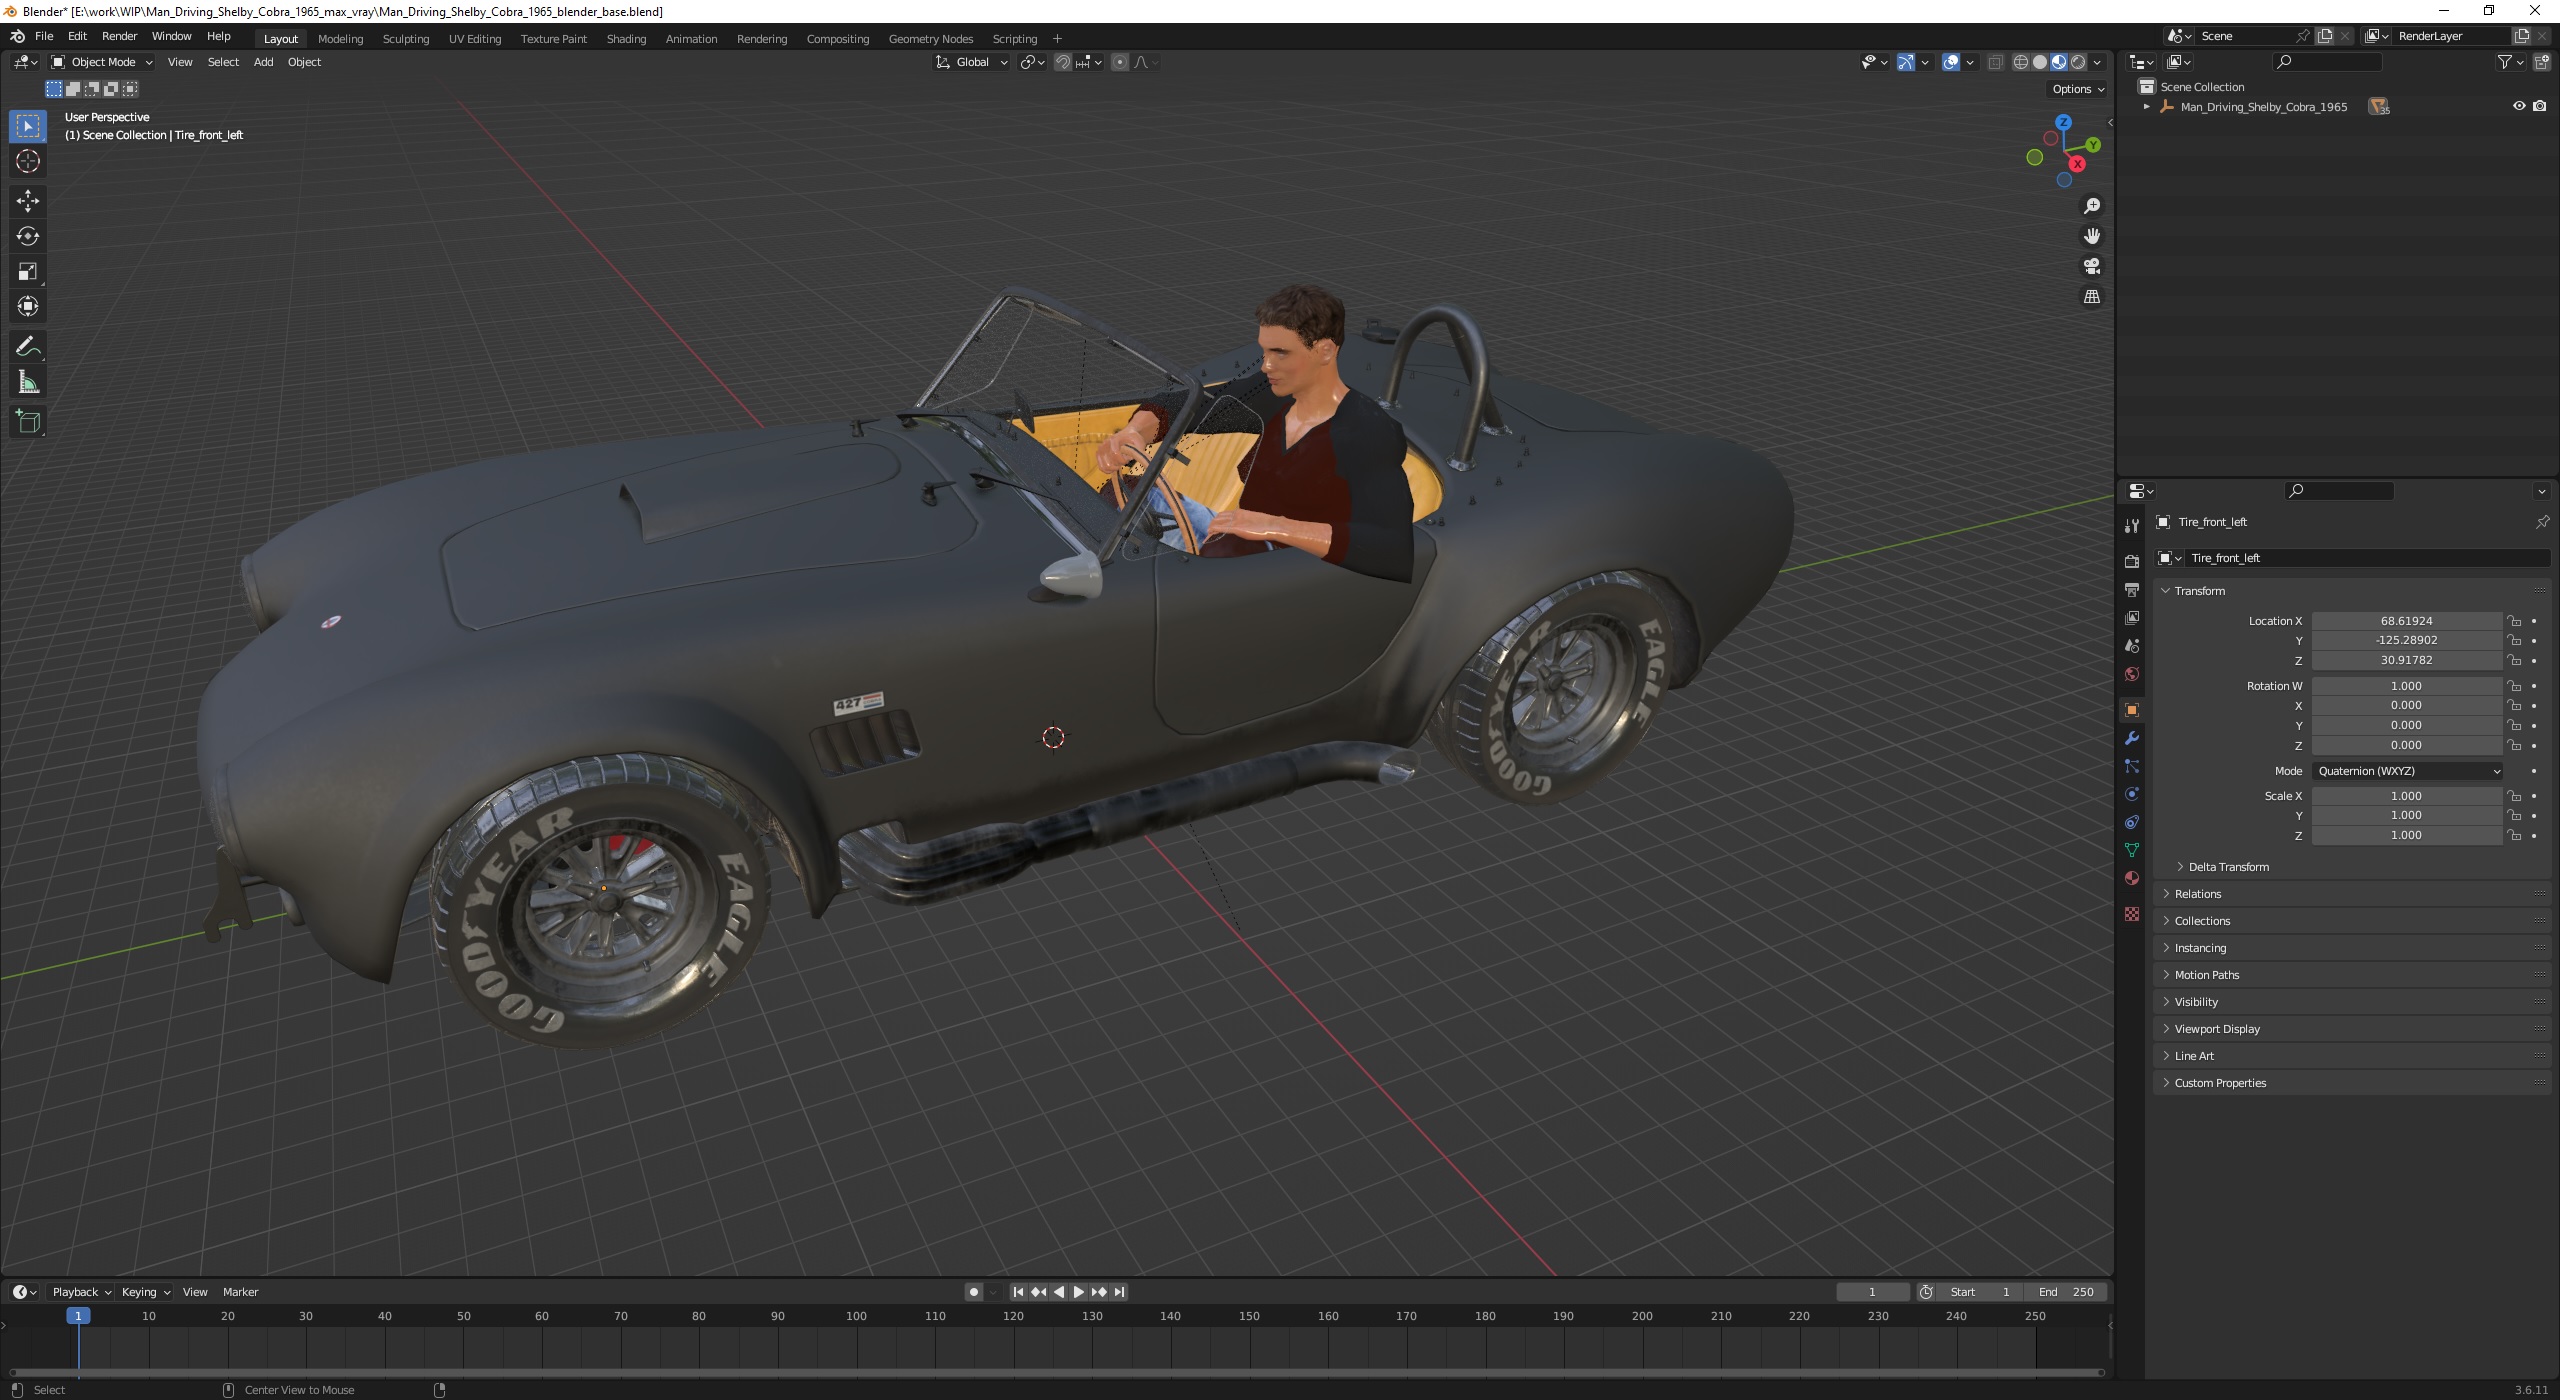Click the Options button in the viewport
Screen dimensions: 2560x1400
point(2077,89)
